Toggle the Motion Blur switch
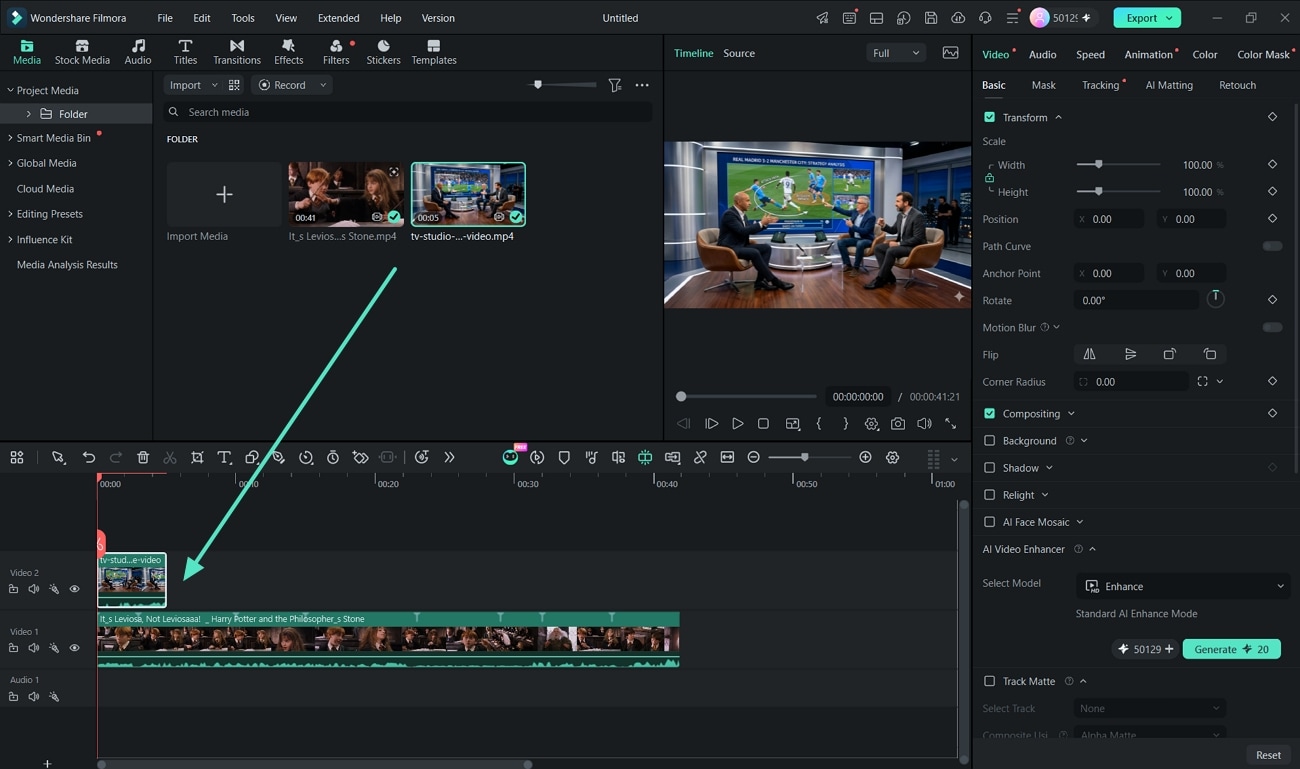The image size is (1300, 769). click(x=1272, y=327)
